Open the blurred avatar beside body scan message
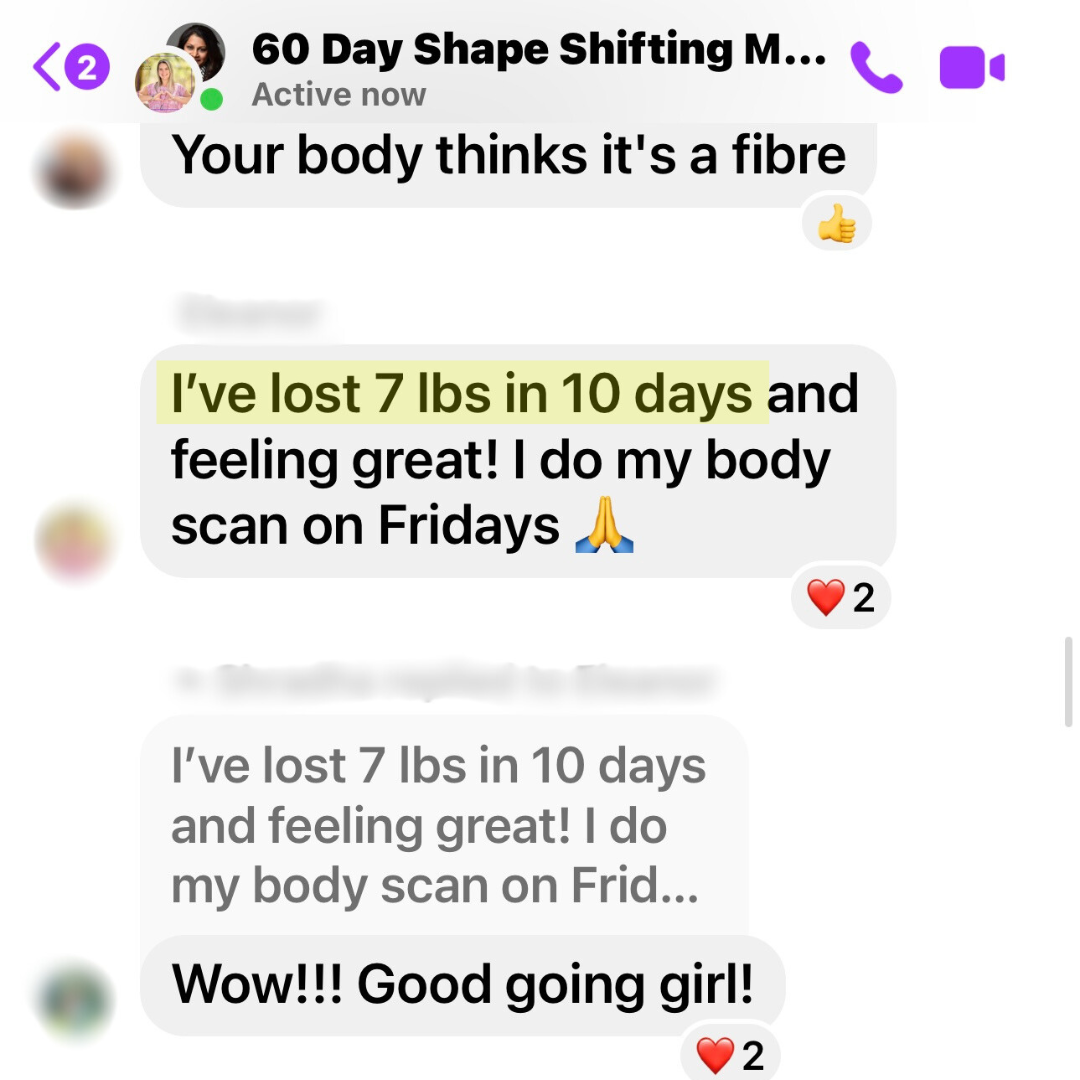Image resolution: width=1080 pixels, height=1080 pixels. coord(74,541)
